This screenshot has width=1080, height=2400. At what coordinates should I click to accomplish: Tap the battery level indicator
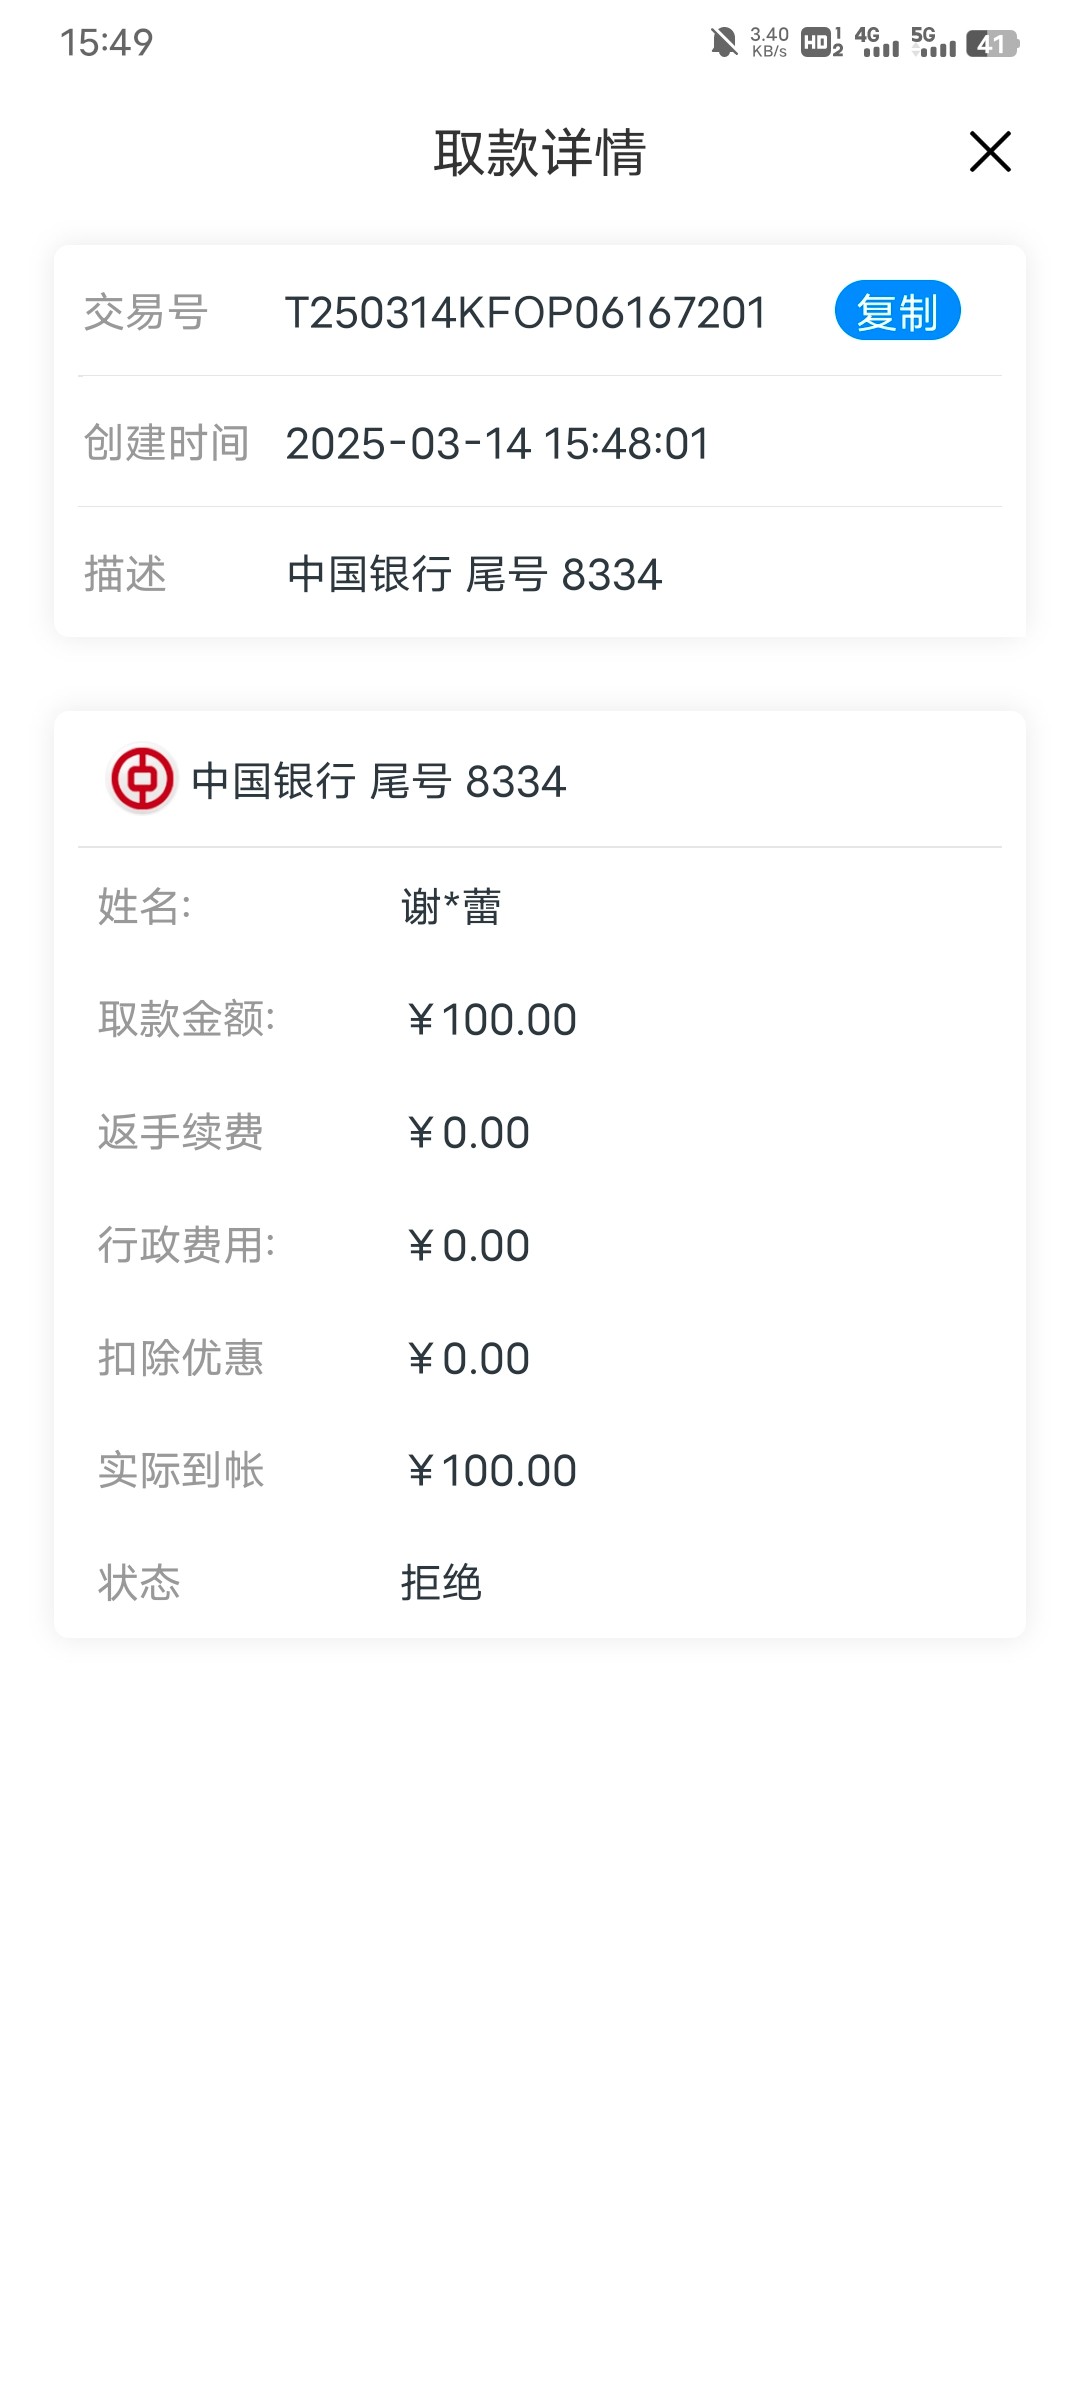991,44
